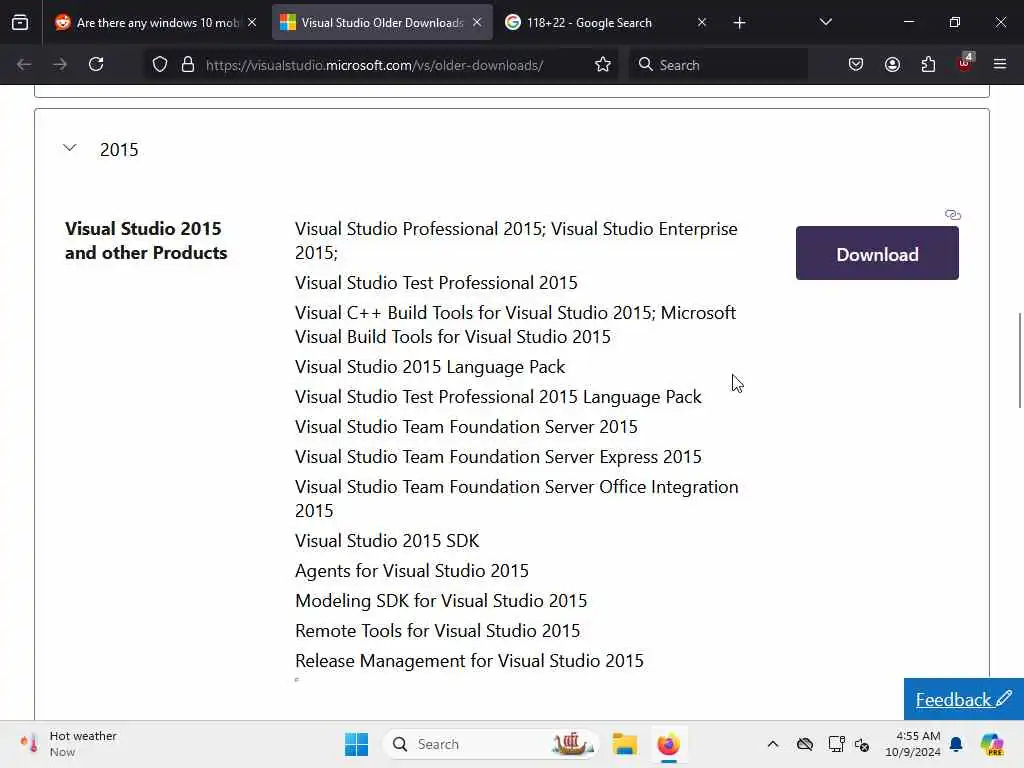The width and height of the screenshot is (1024, 768).
Task: Click the URL address bar
Action: 374,65
